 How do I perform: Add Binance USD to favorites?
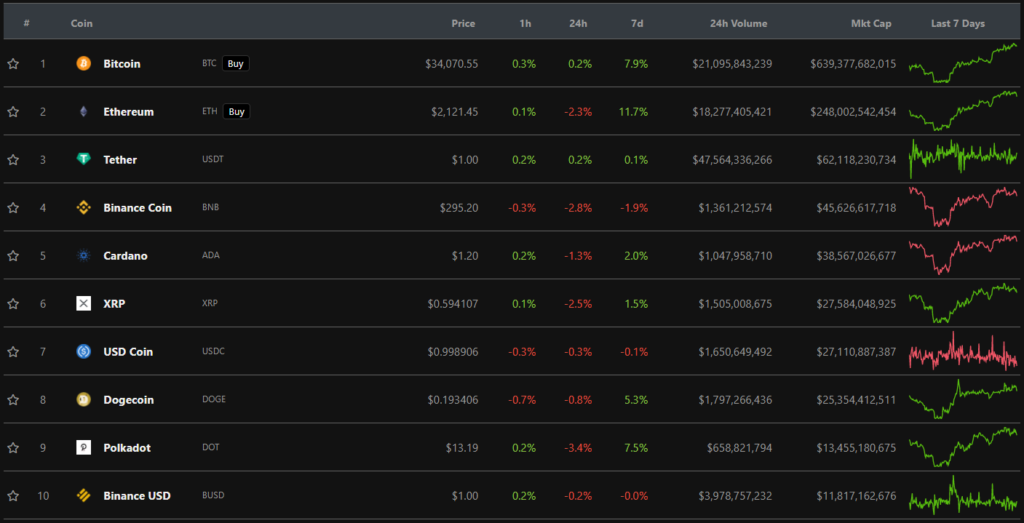[13, 496]
